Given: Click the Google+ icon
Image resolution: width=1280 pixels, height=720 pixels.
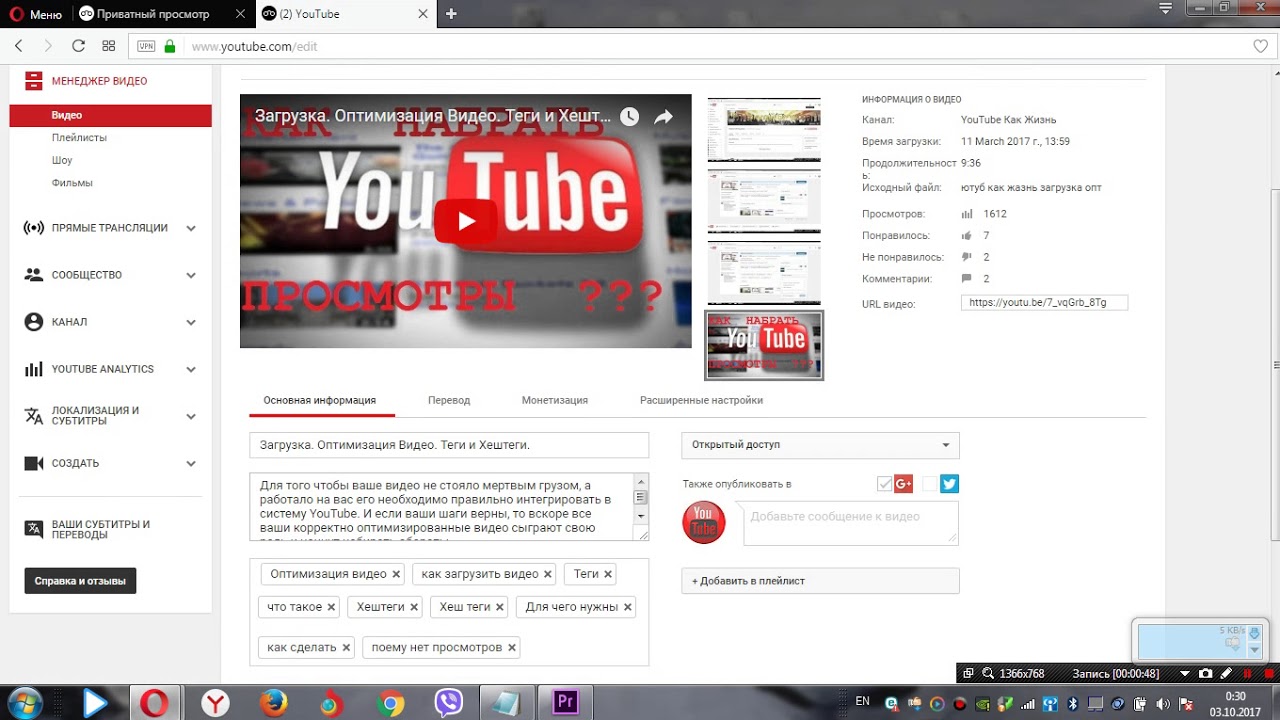Looking at the screenshot, I should coord(904,484).
